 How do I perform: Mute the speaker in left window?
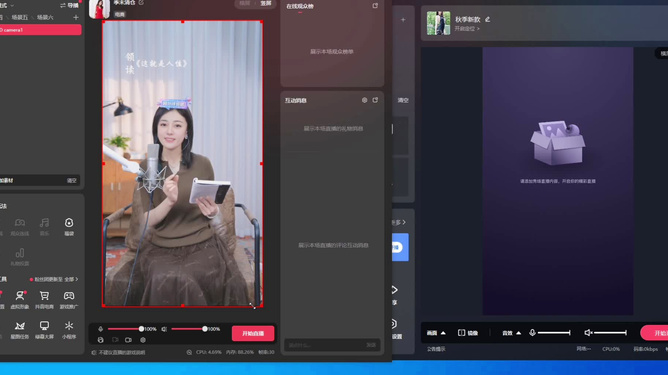pyautogui.click(x=164, y=329)
